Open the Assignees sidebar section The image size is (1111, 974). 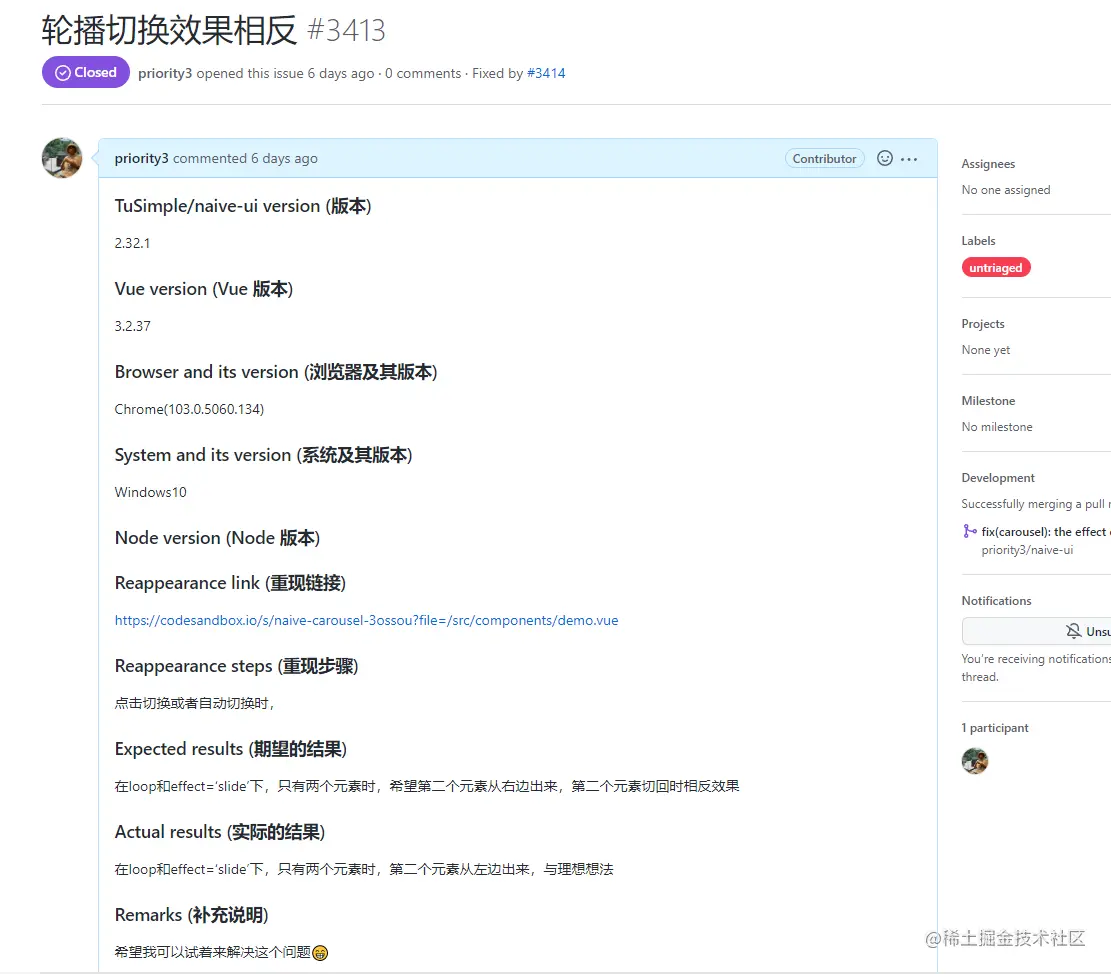click(x=988, y=164)
